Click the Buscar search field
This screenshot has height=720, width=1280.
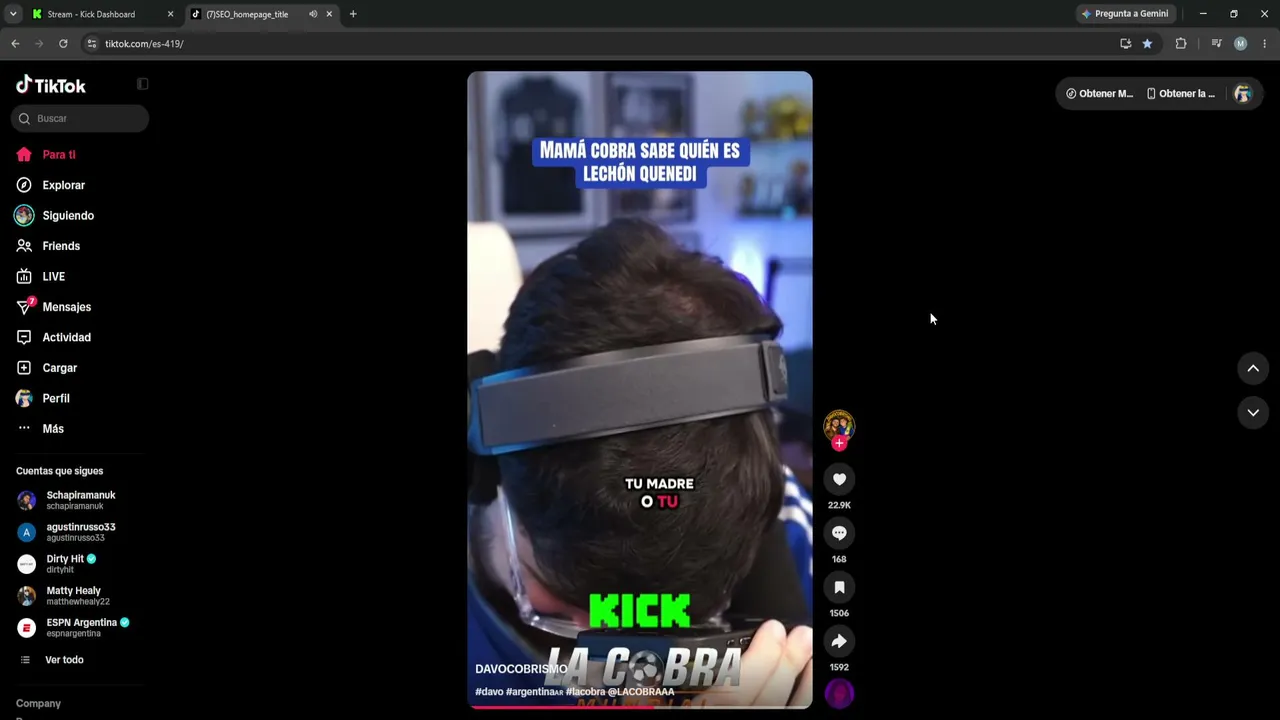80,118
